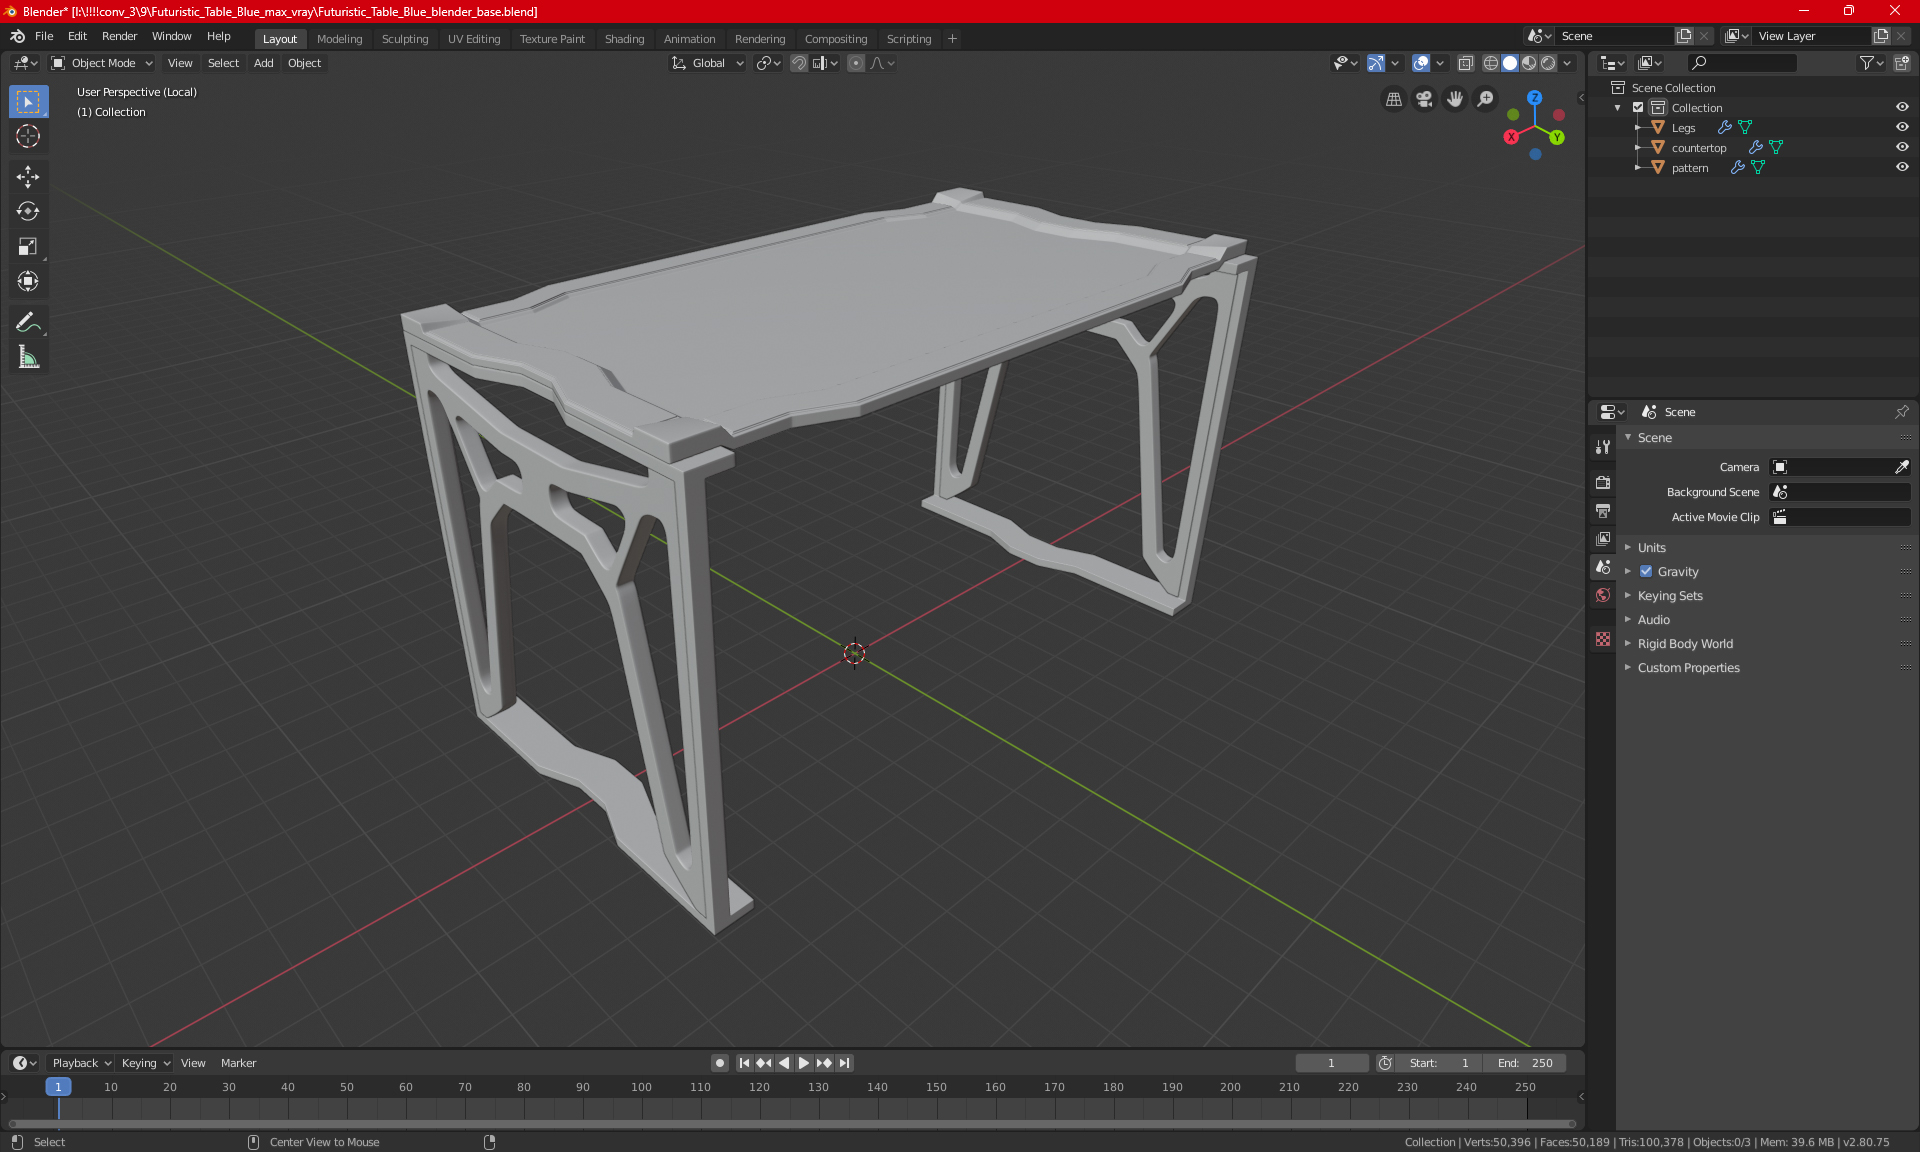Switch to wireframe viewport shading
The image size is (1920, 1152).
pyautogui.click(x=1491, y=63)
